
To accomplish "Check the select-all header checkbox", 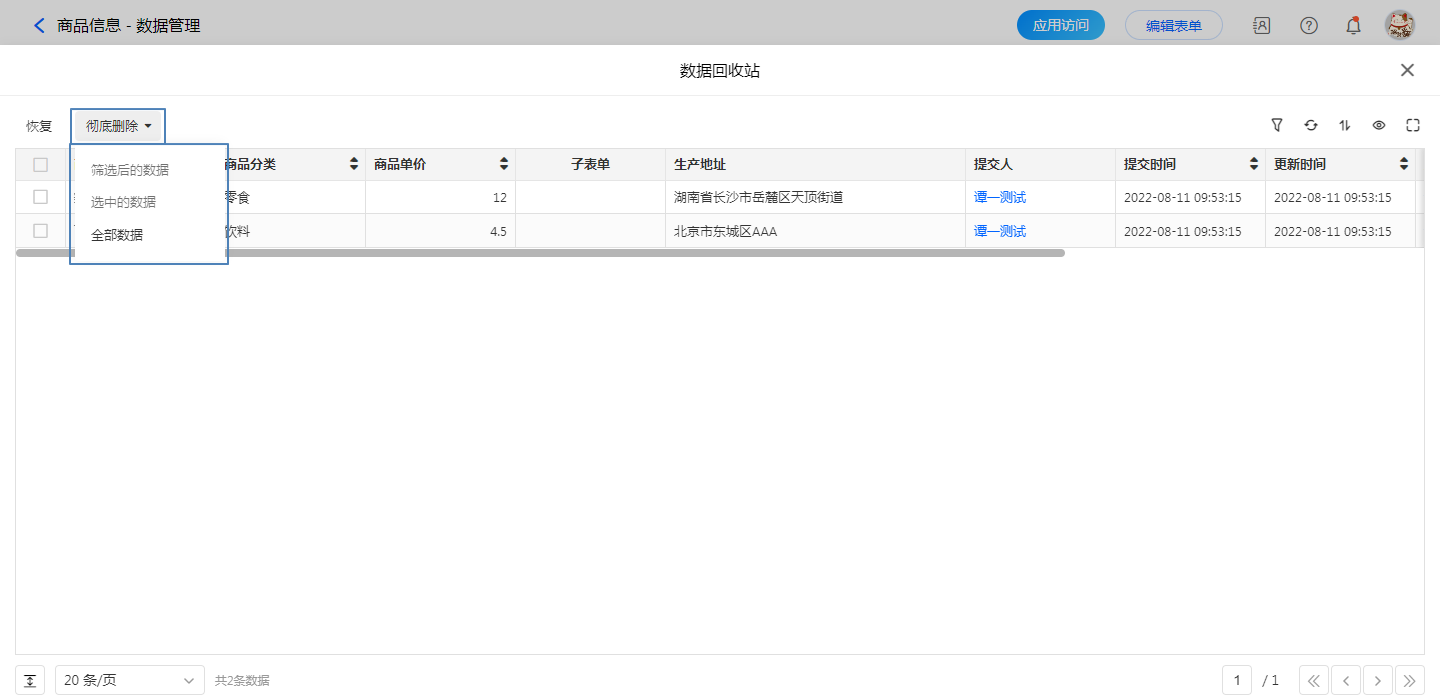I will tap(41, 165).
